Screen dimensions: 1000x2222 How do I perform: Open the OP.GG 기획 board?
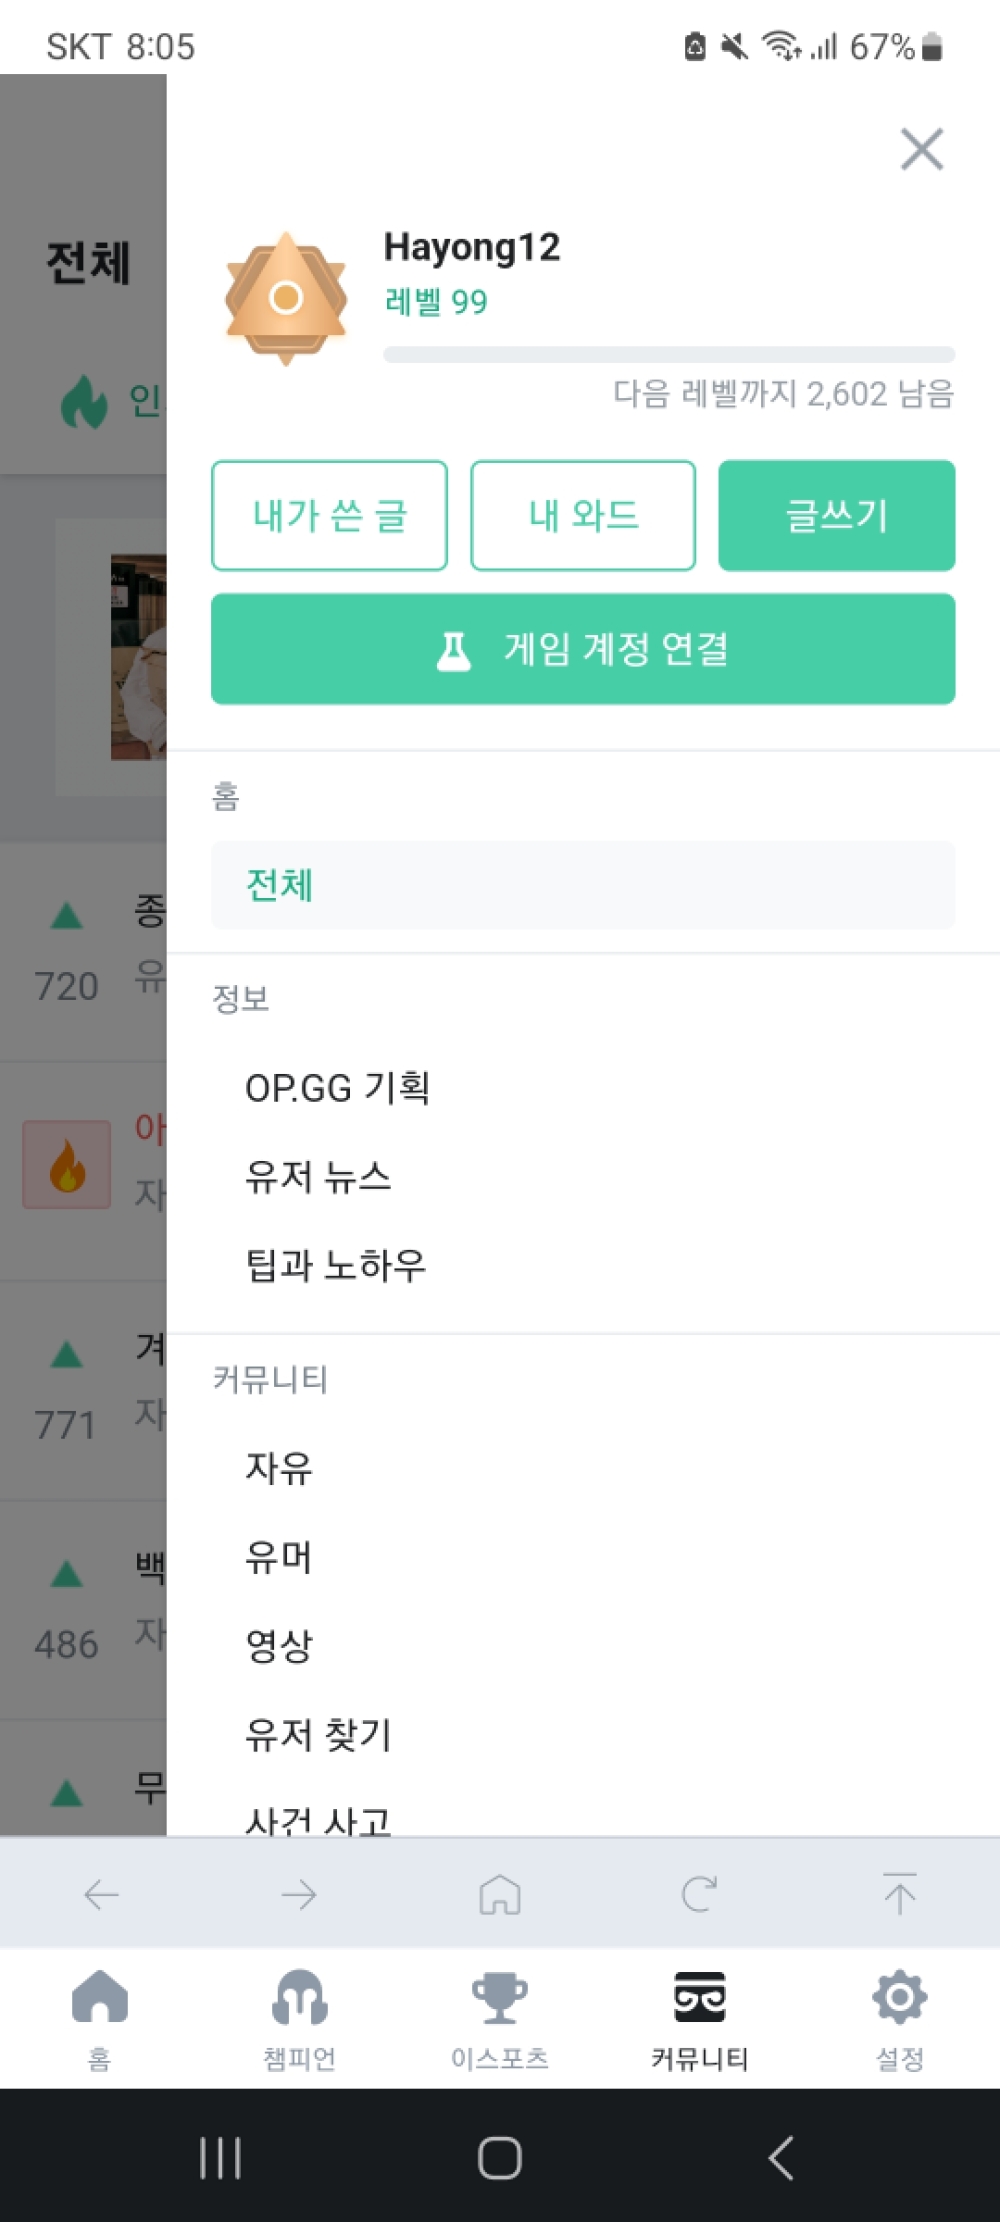[338, 1088]
